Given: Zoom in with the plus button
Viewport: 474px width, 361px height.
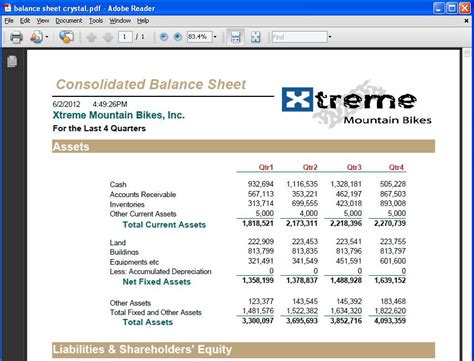Looking at the screenshot, I should pyautogui.click(x=178, y=37).
